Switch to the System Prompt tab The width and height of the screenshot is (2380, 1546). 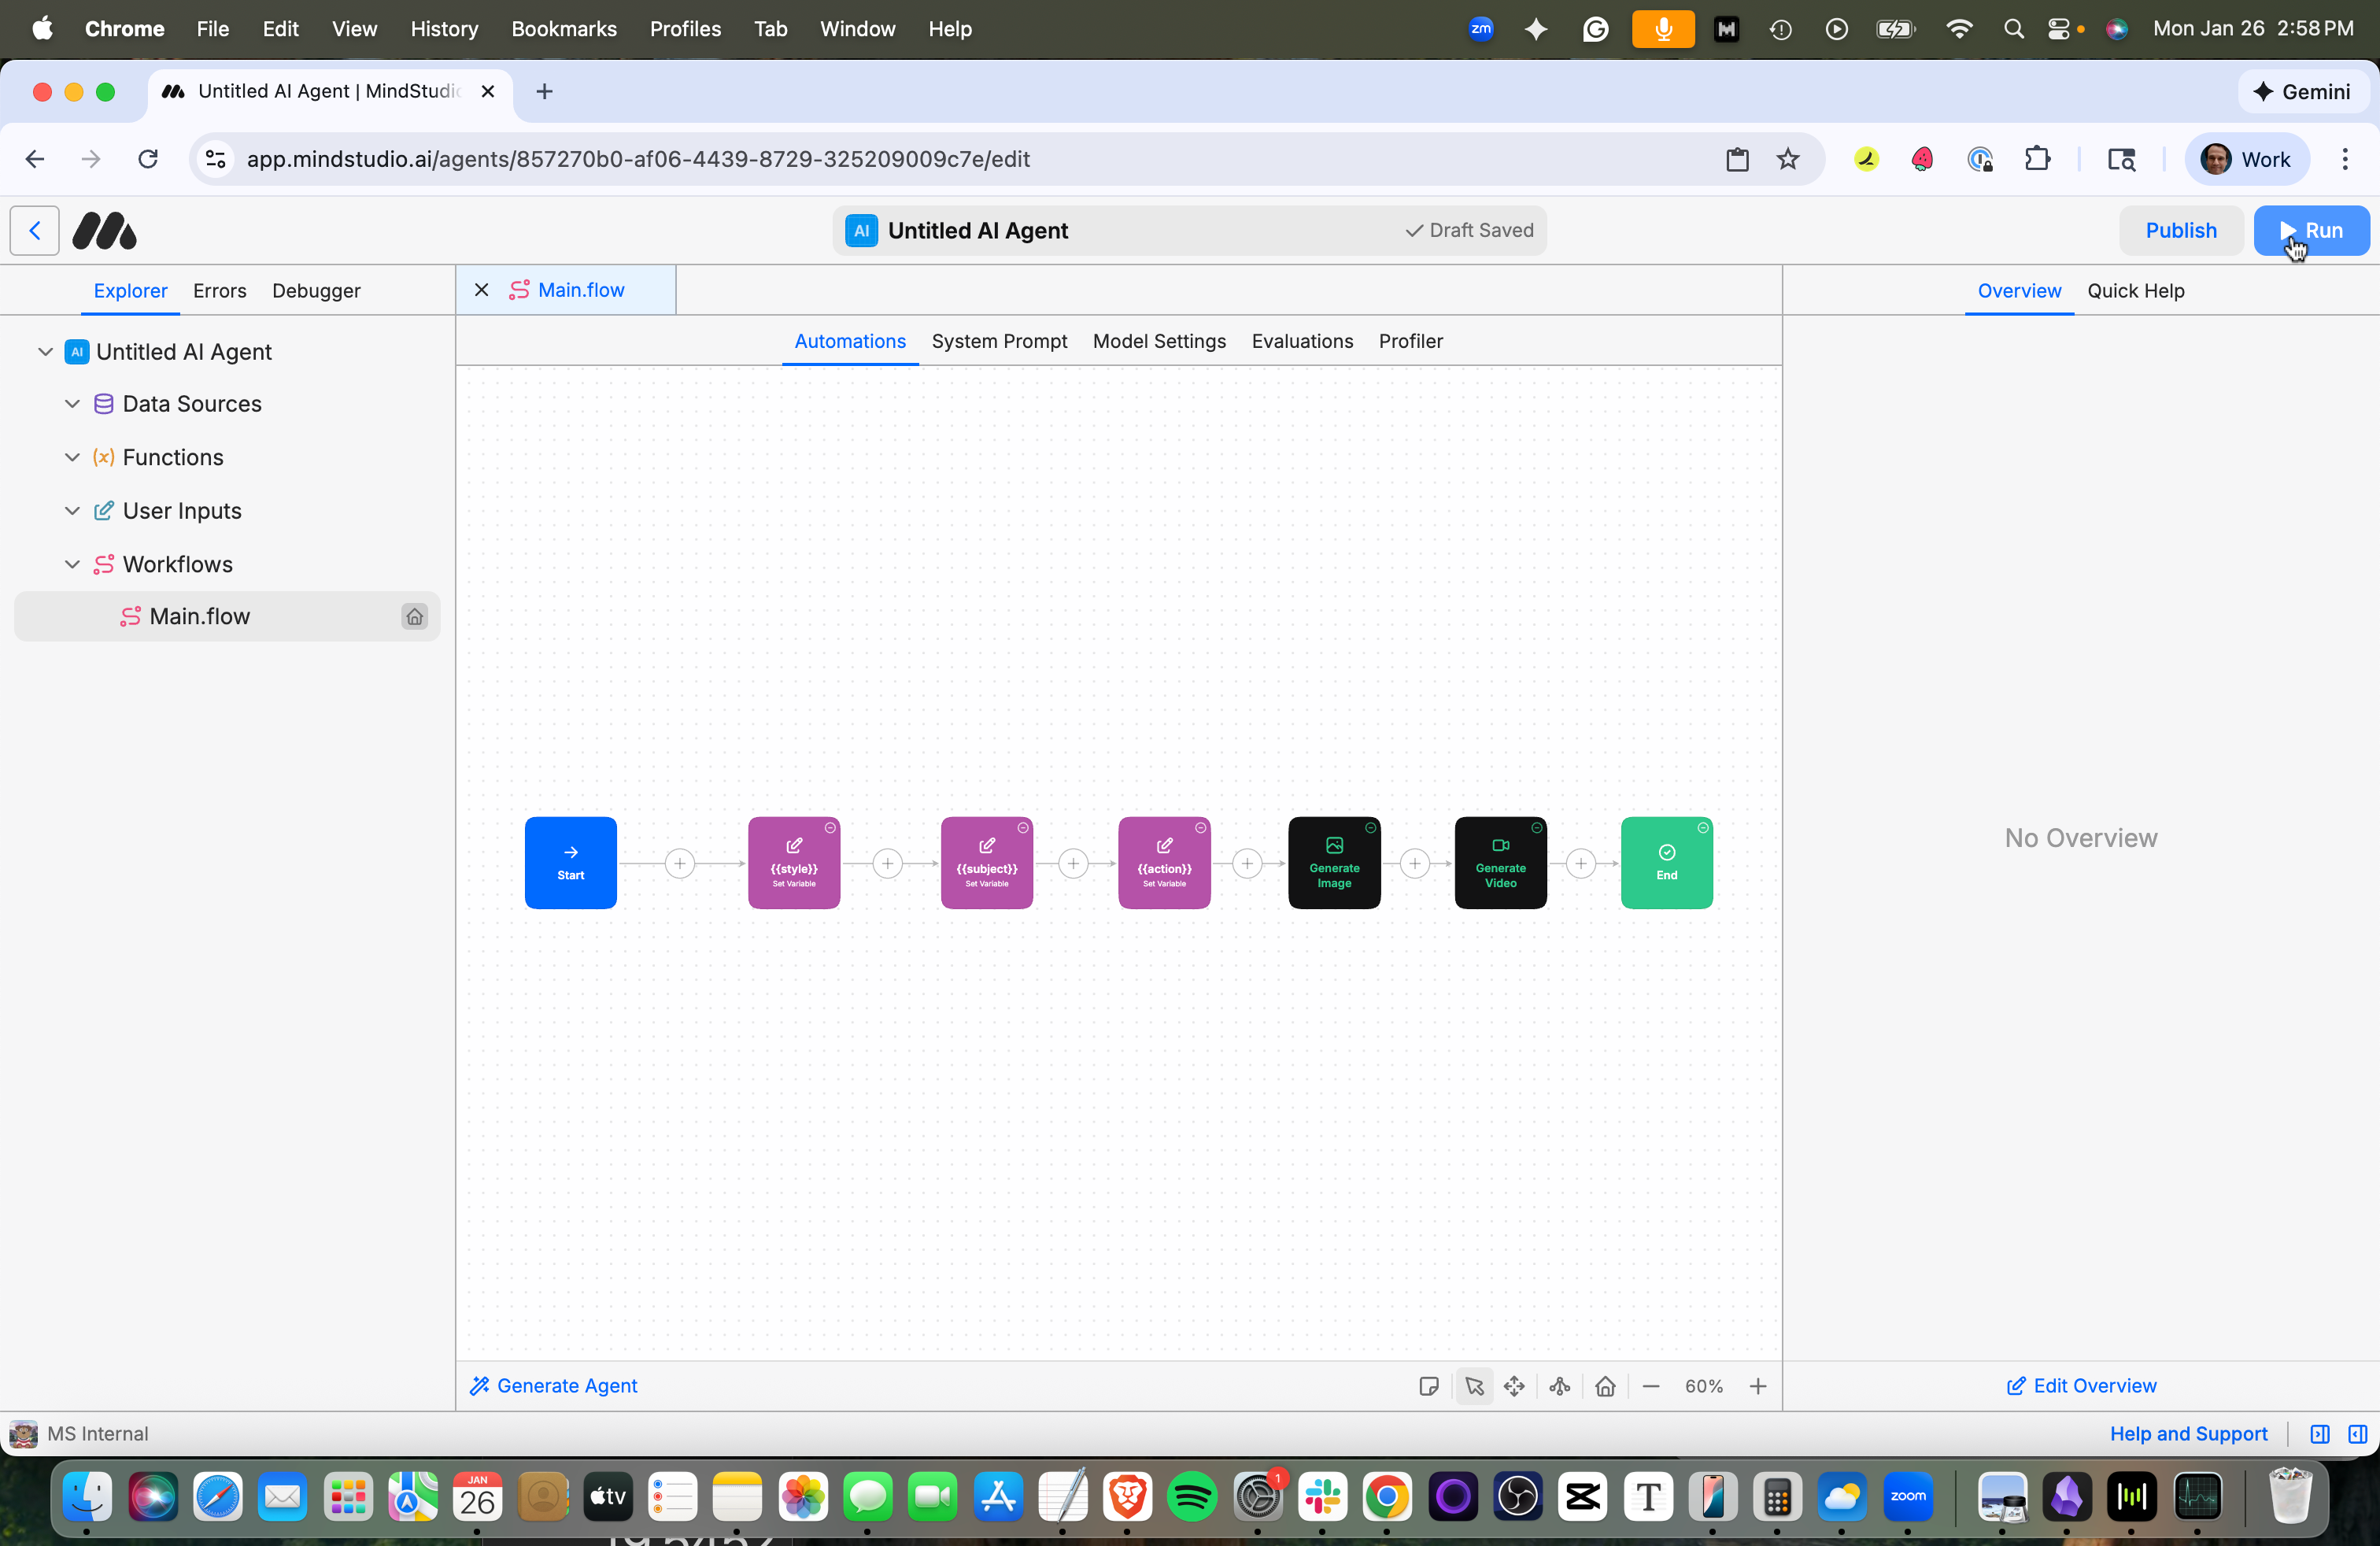pos(999,341)
